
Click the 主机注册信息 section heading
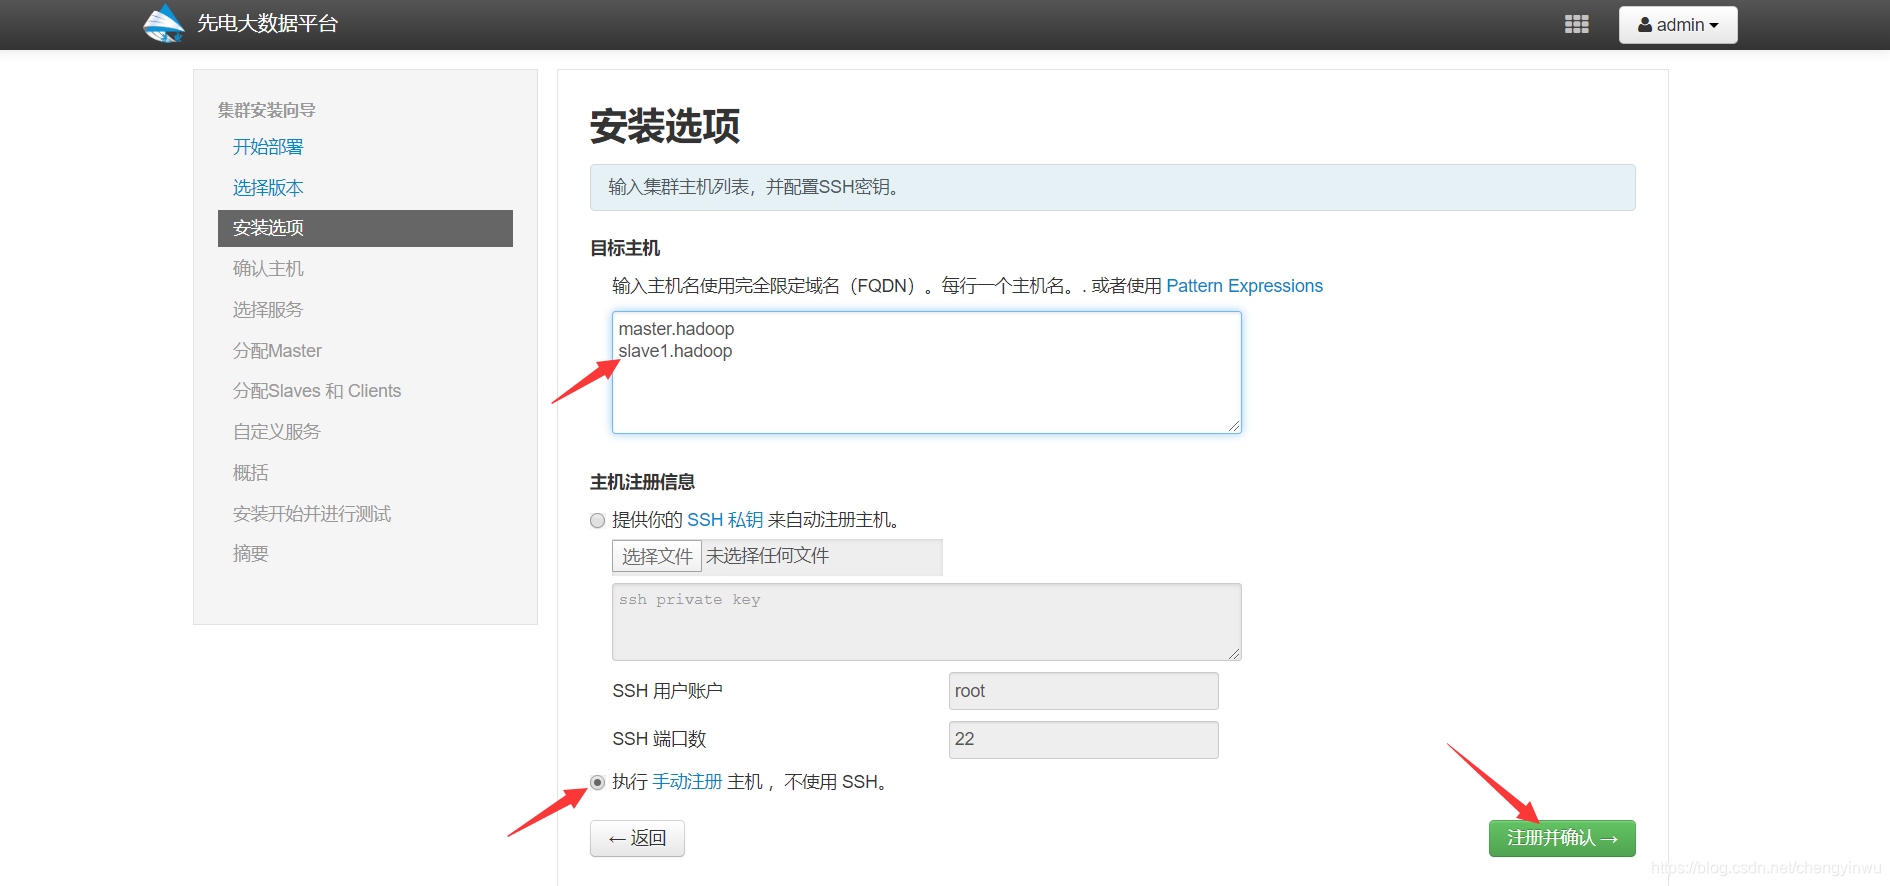(x=642, y=482)
